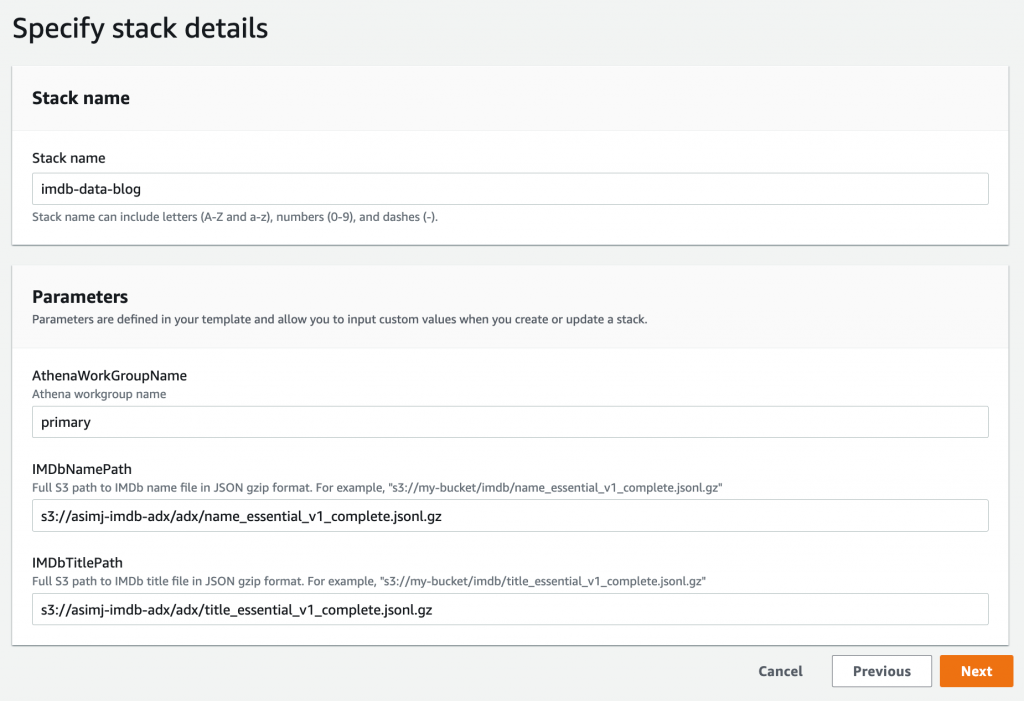
Task: Cancel the stack creation
Action: click(x=780, y=671)
